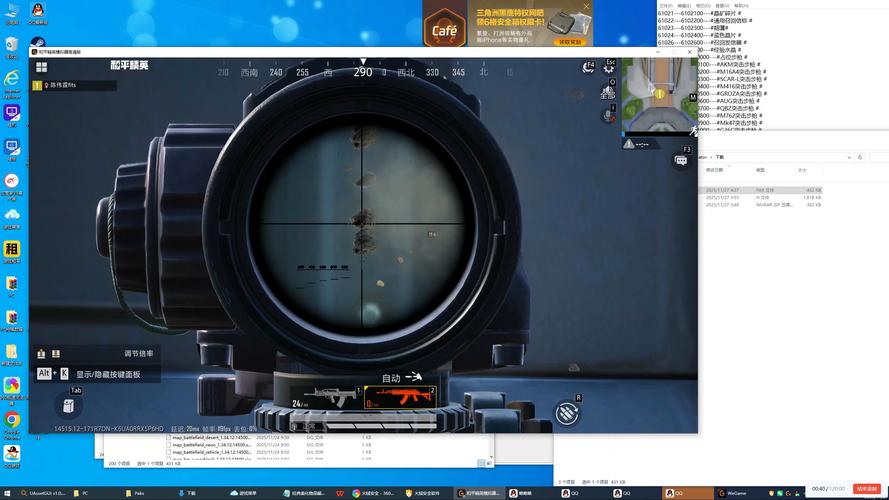
Task: Click 显示/隐藏按键面板 key panel toggle
Action: coord(108,374)
